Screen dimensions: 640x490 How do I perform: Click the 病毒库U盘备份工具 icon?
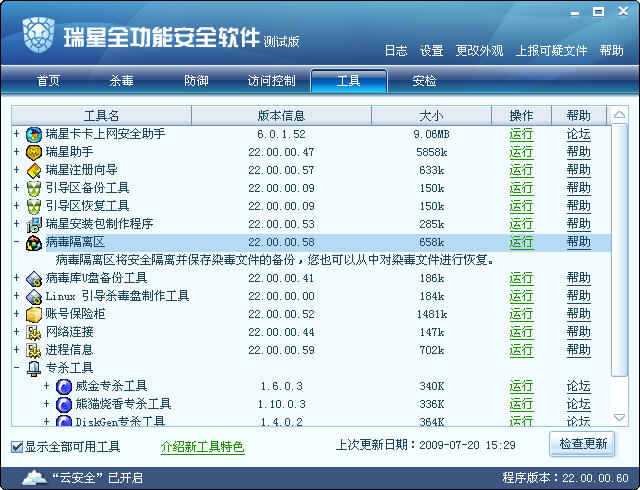click(x=34, y=278)
